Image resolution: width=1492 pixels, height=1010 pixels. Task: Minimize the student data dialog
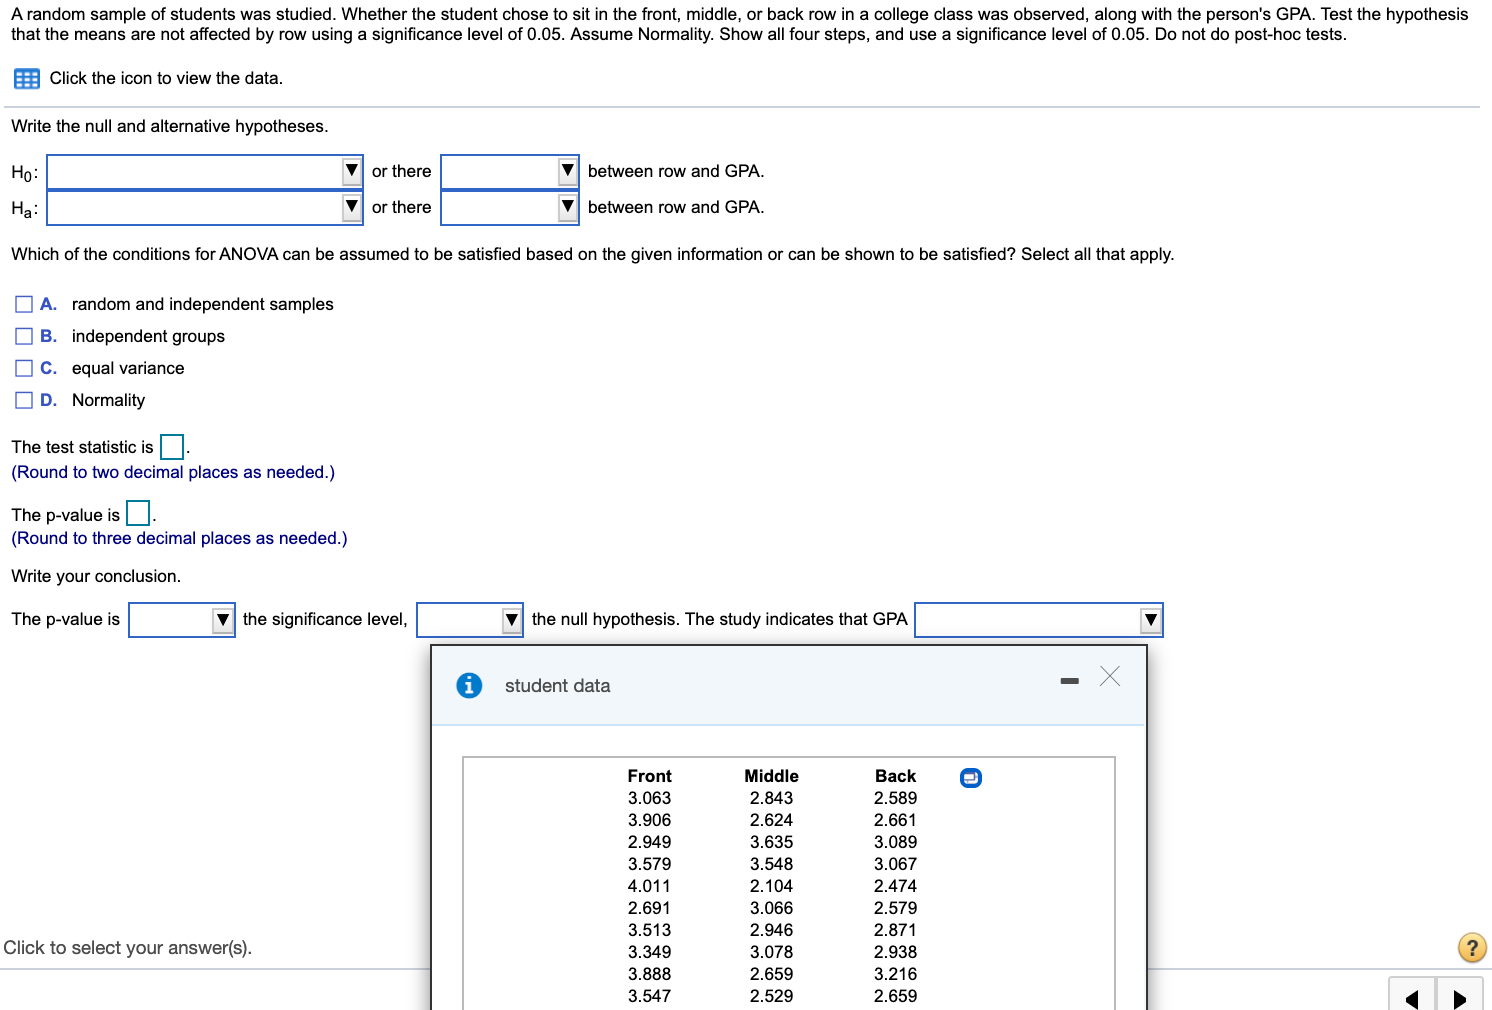pos(1070,681)
